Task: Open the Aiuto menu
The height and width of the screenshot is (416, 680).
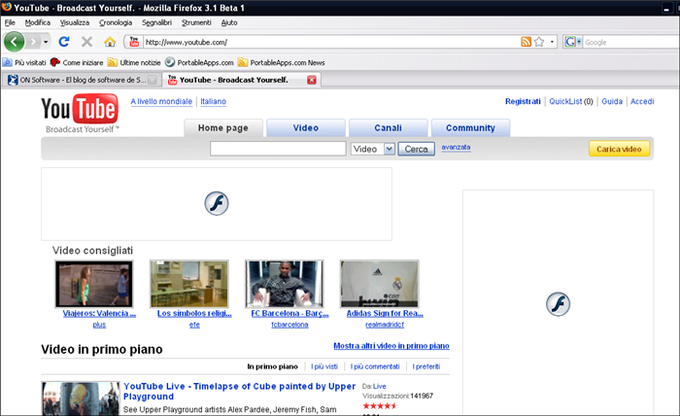Action: click(229, 23)
